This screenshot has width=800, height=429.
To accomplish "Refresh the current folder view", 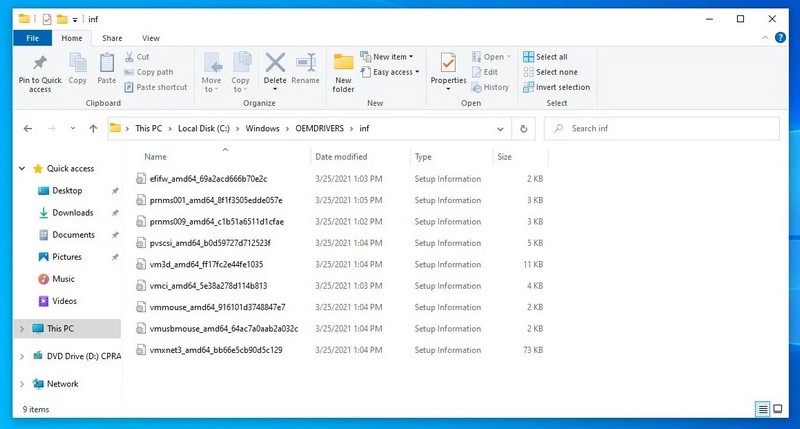I will click(x=524, y=128).
